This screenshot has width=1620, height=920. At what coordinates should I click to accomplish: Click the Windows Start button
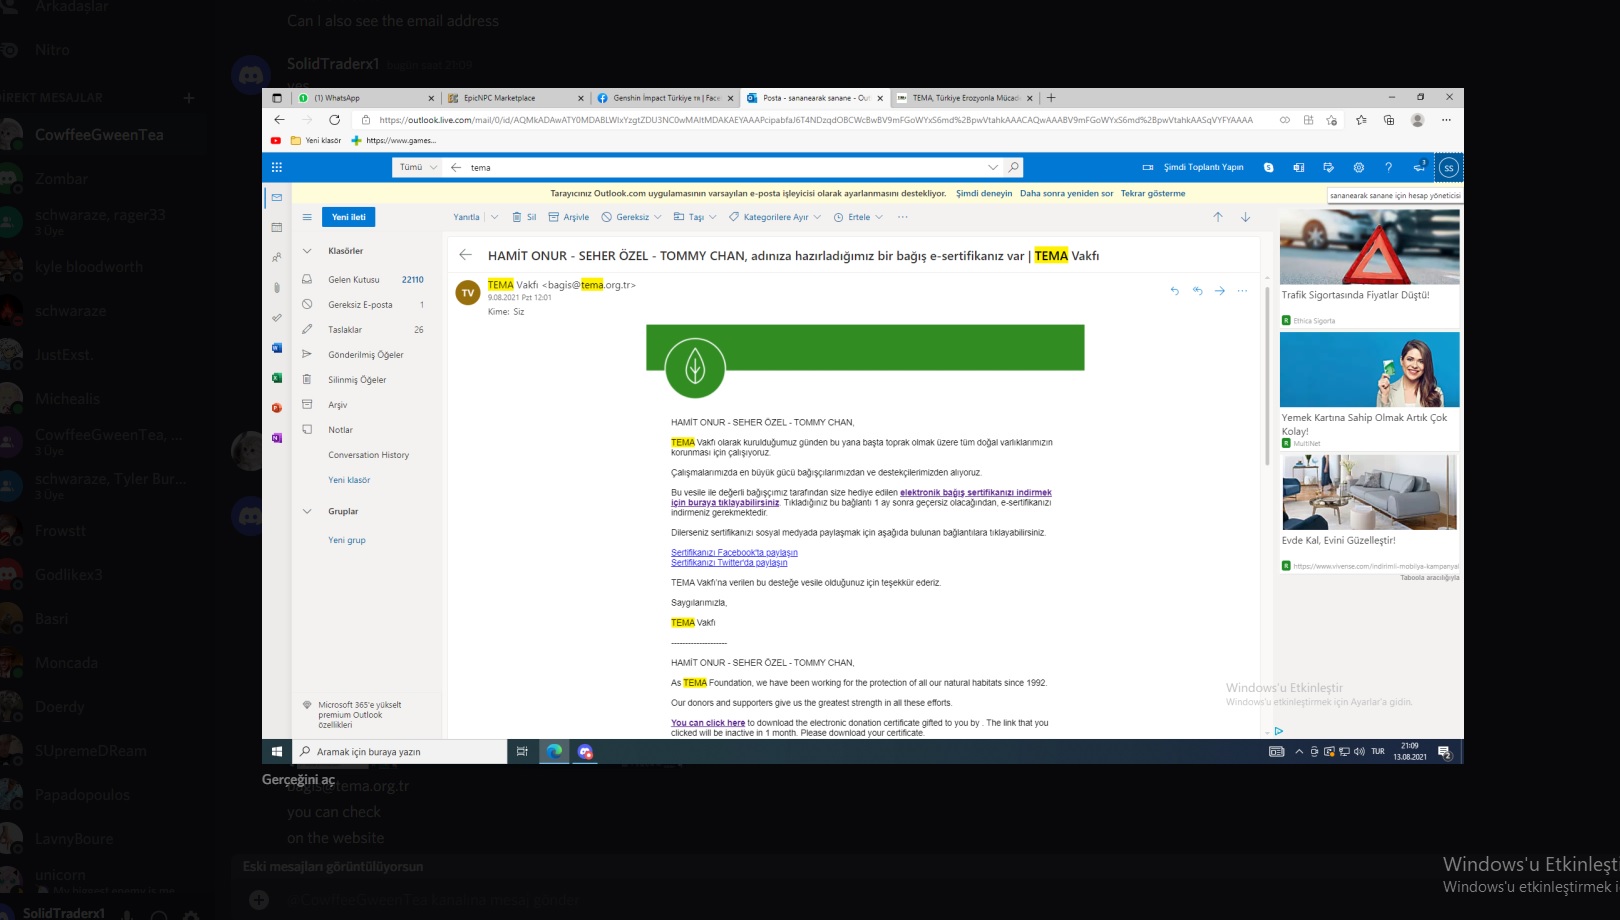(277, 752)
